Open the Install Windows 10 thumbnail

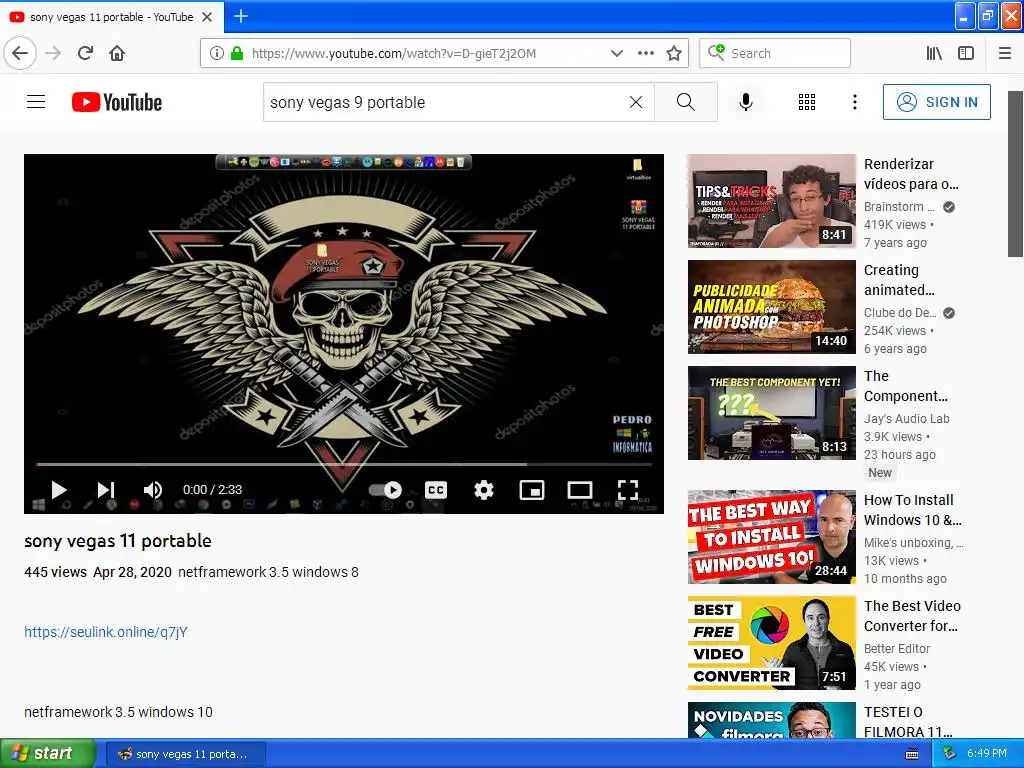[x=771, y=537]
